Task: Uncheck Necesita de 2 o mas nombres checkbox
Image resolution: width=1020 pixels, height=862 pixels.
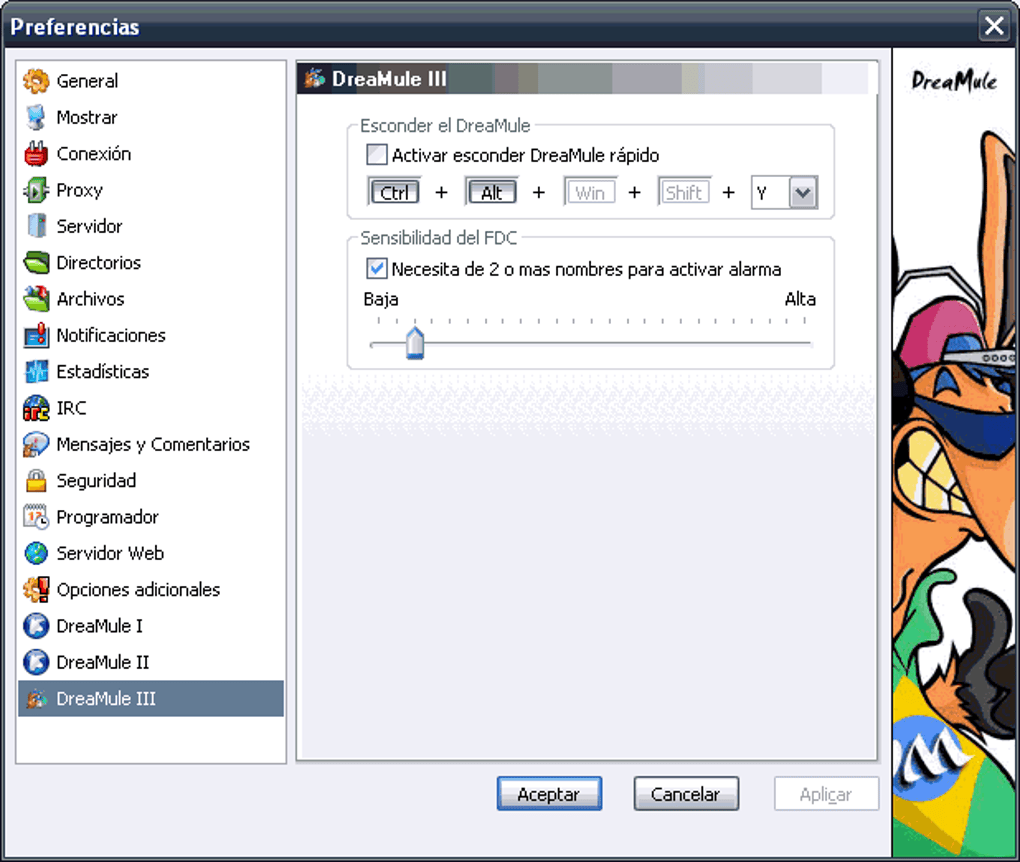Action: 377,269
